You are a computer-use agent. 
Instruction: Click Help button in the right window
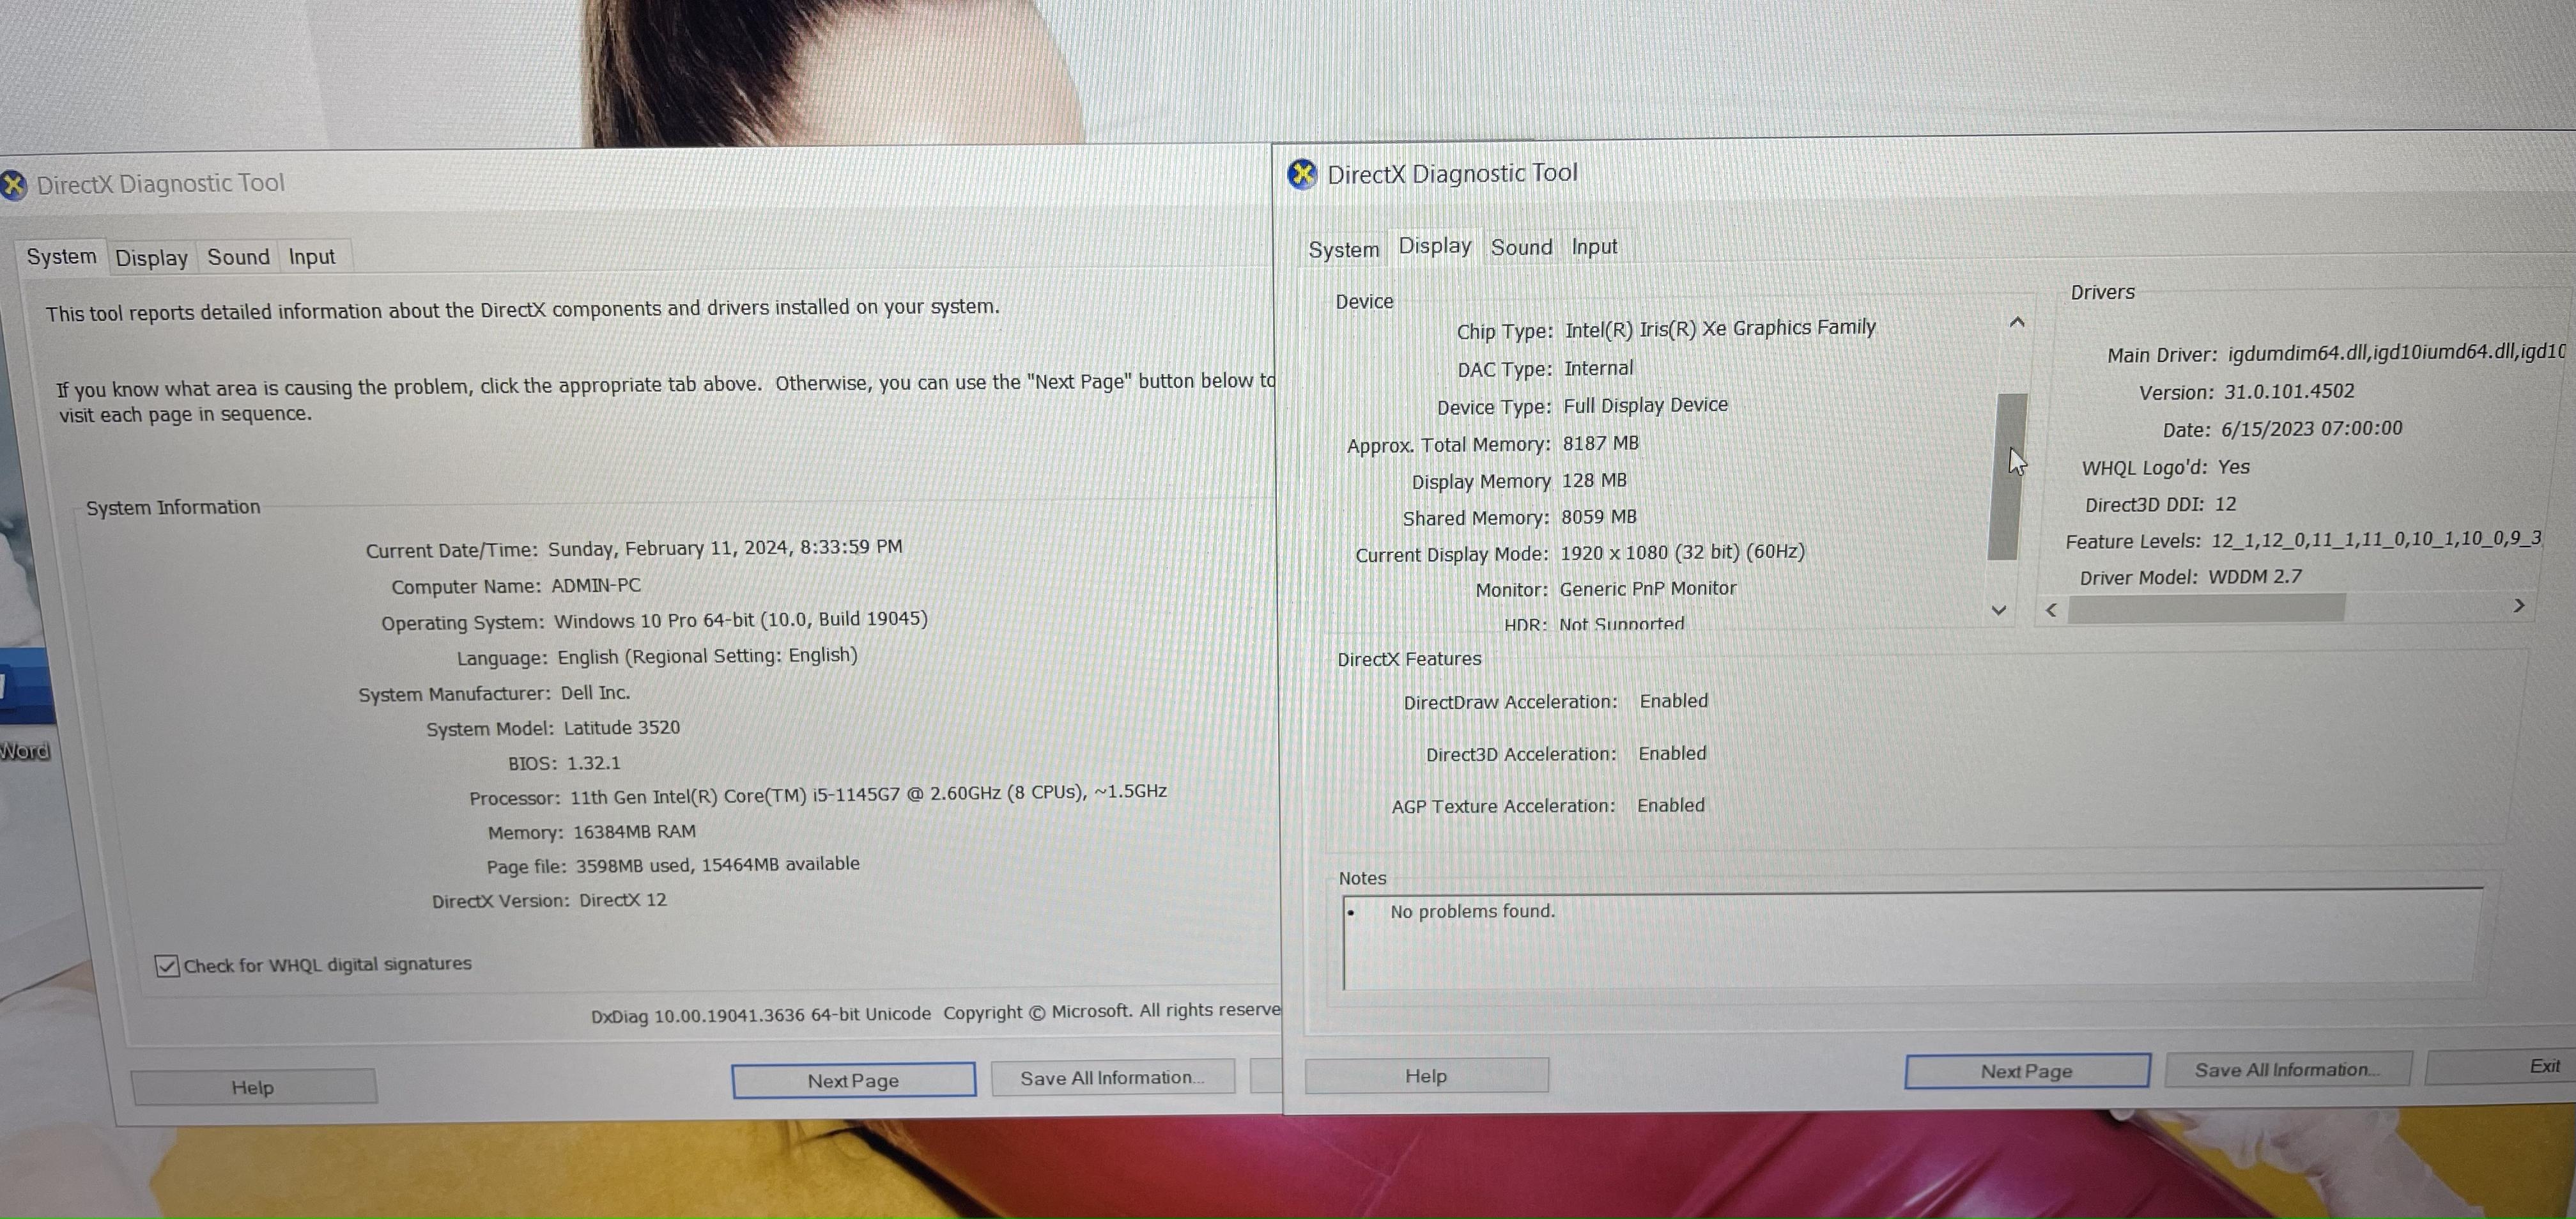1426,1076
